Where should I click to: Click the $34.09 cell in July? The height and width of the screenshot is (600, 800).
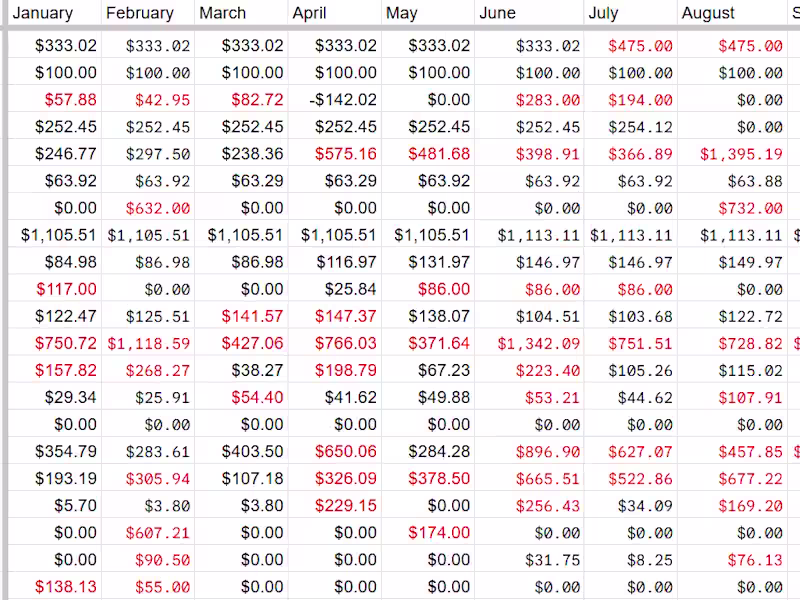coord(645,505)
